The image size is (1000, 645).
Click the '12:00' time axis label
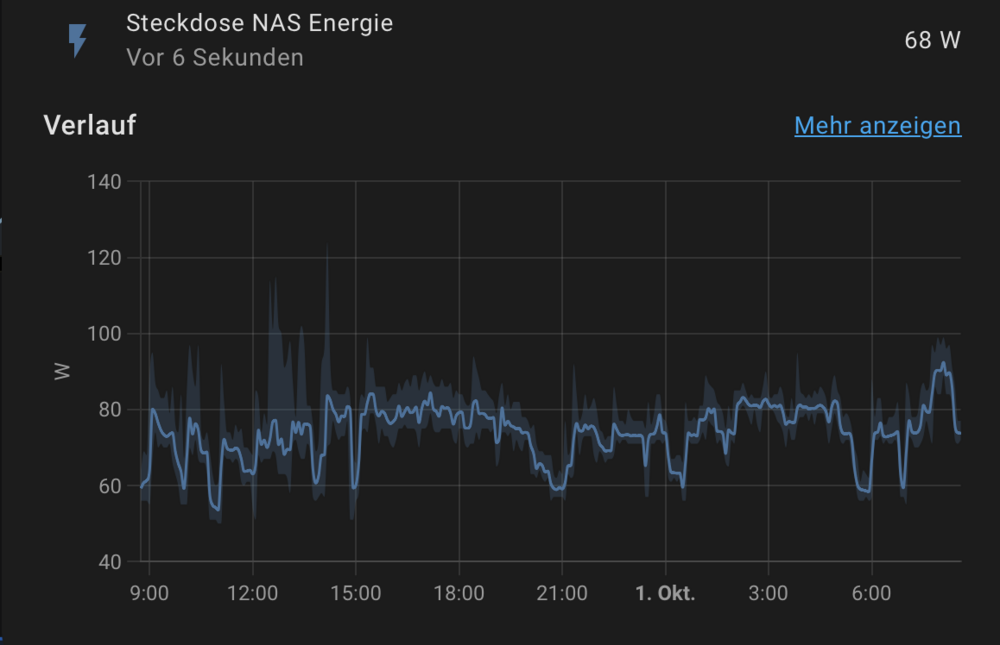pyautogui.click(x=253, y=593)
